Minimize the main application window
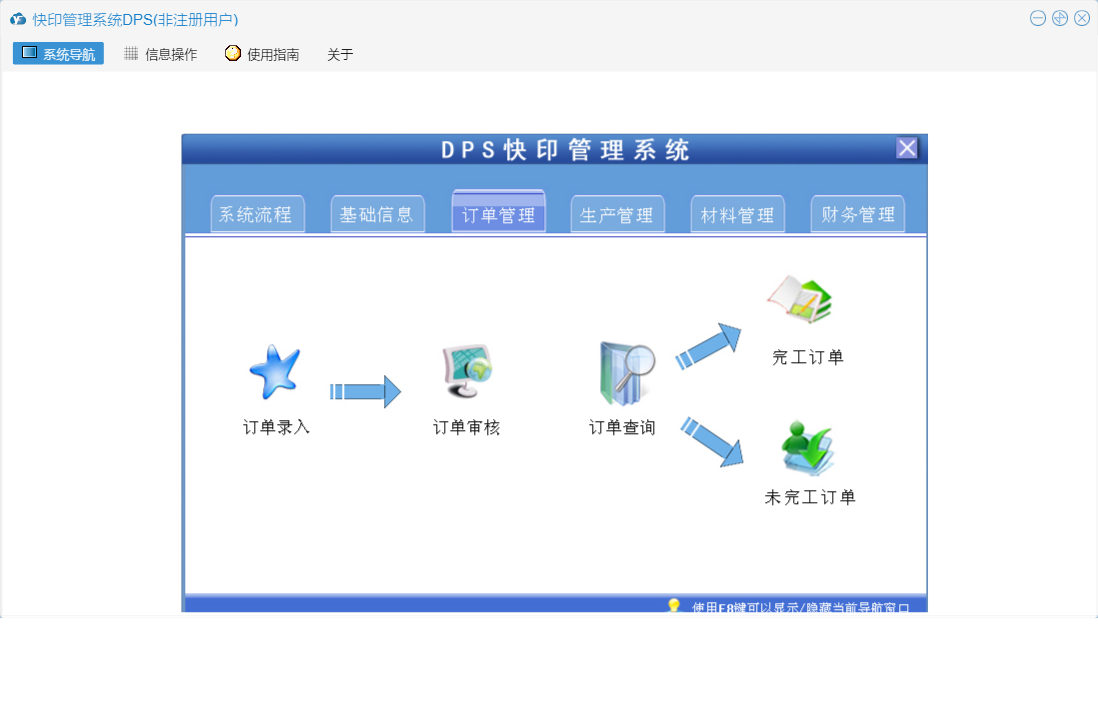Image resolution: width=1098 pixels, height=719 pixels. (x=1038, y=19)
